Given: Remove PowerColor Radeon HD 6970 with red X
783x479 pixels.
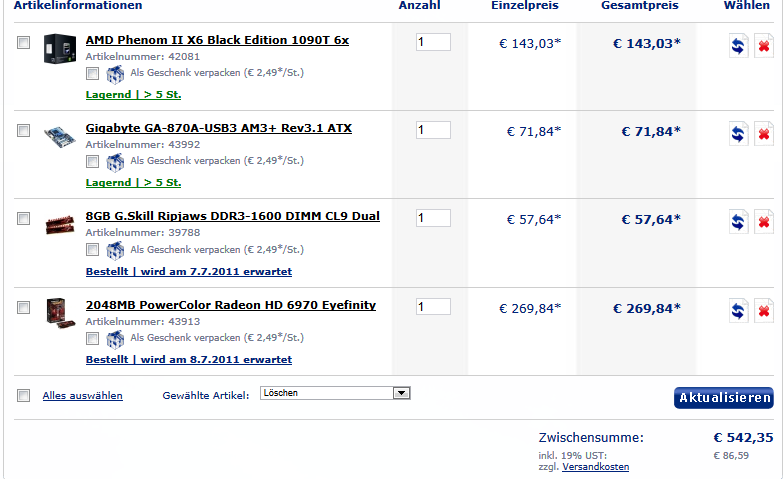Looking at the screenshot, I should 764,311.
